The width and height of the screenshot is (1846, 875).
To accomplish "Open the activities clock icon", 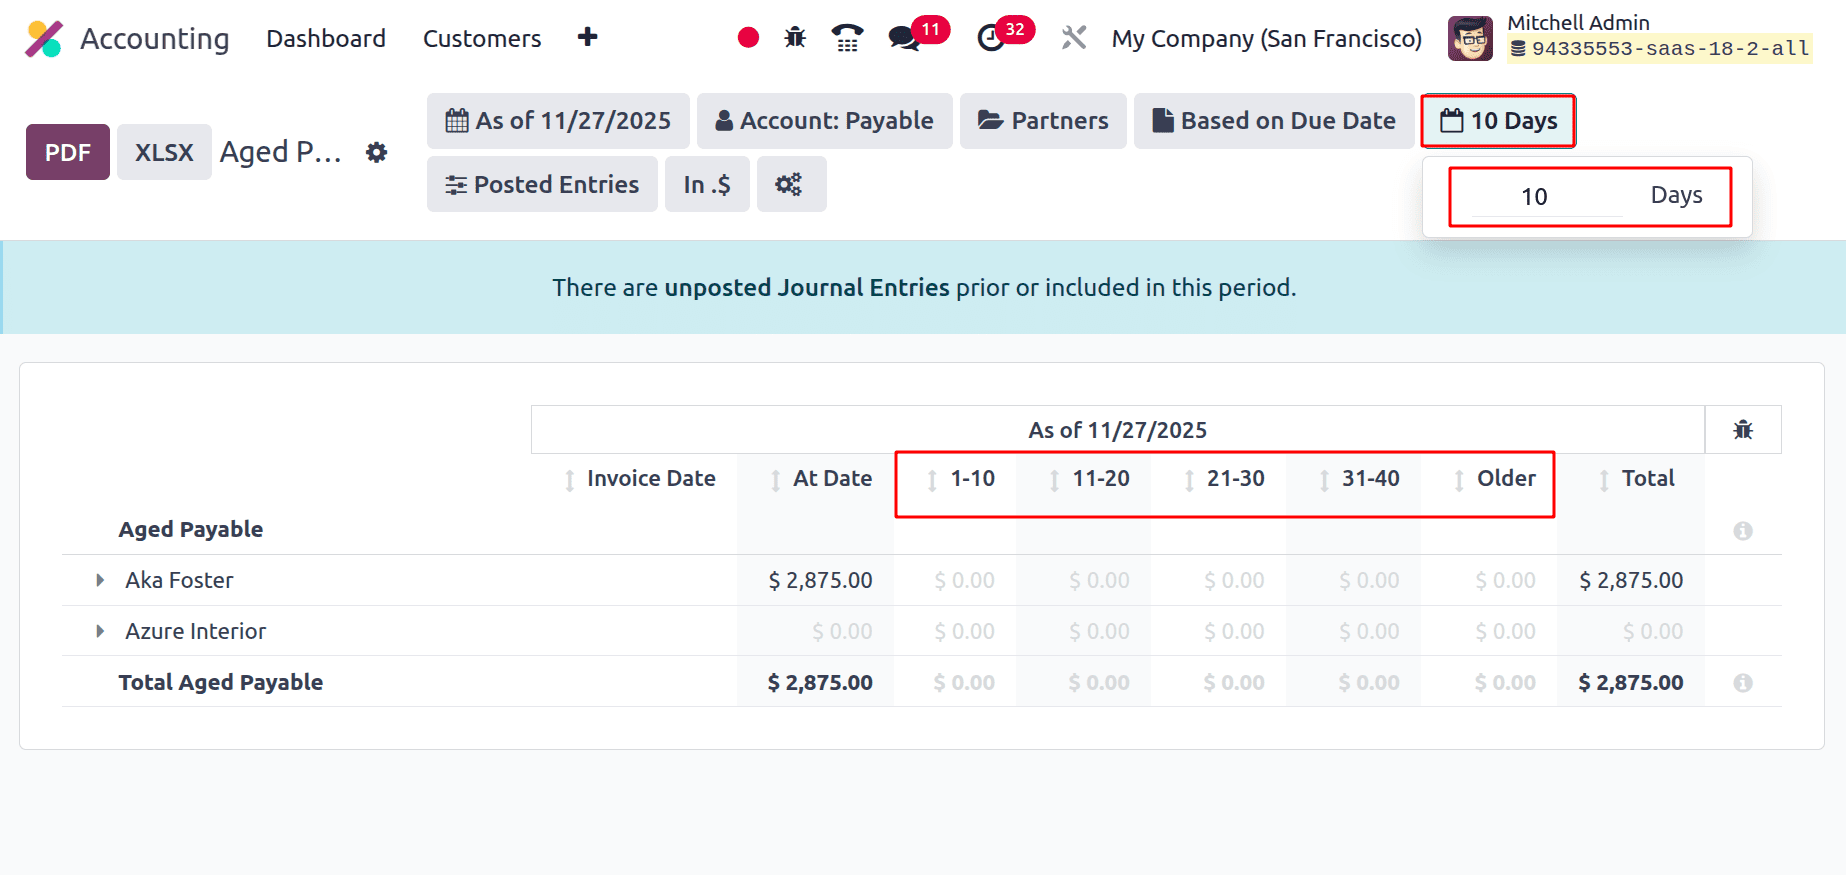I will (x=991, y=38).
